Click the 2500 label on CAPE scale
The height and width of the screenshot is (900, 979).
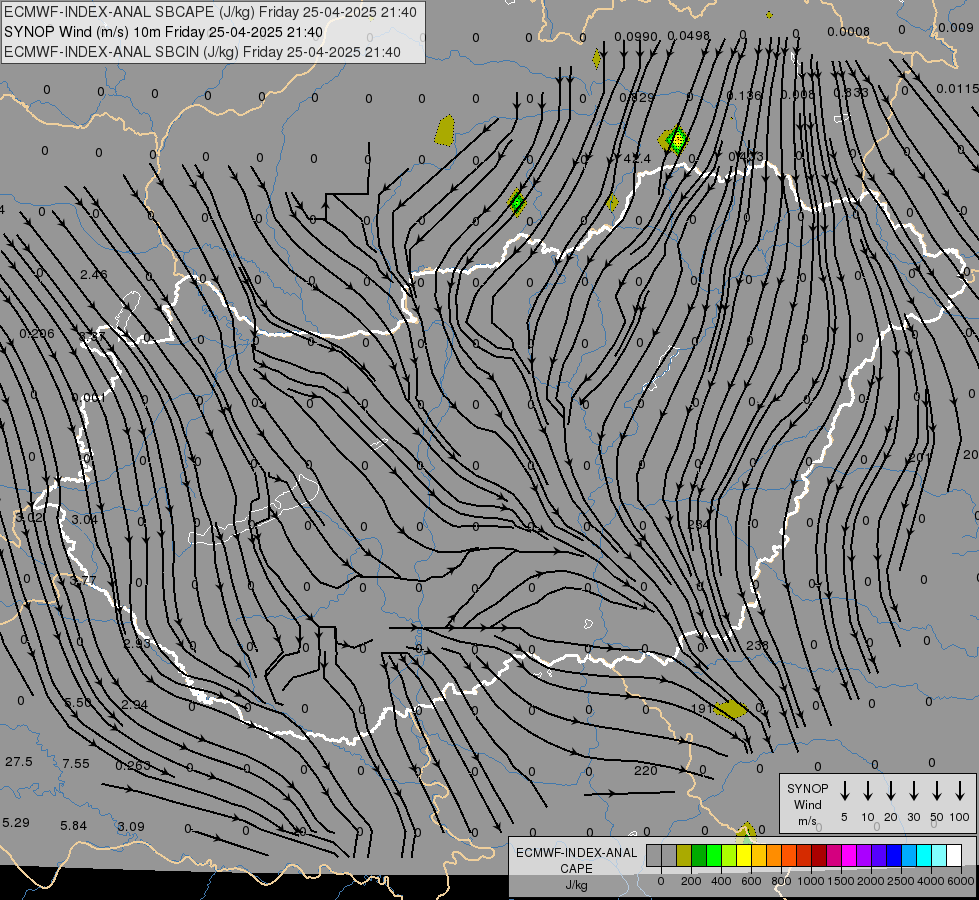point(901,881)
